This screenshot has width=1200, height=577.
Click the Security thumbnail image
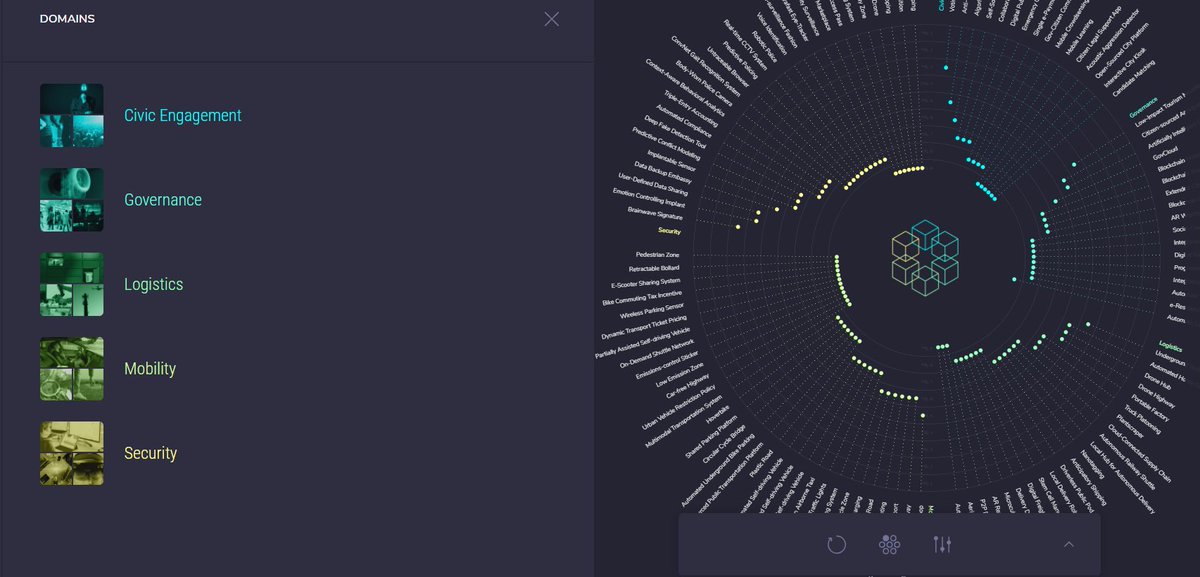point(71,452)
